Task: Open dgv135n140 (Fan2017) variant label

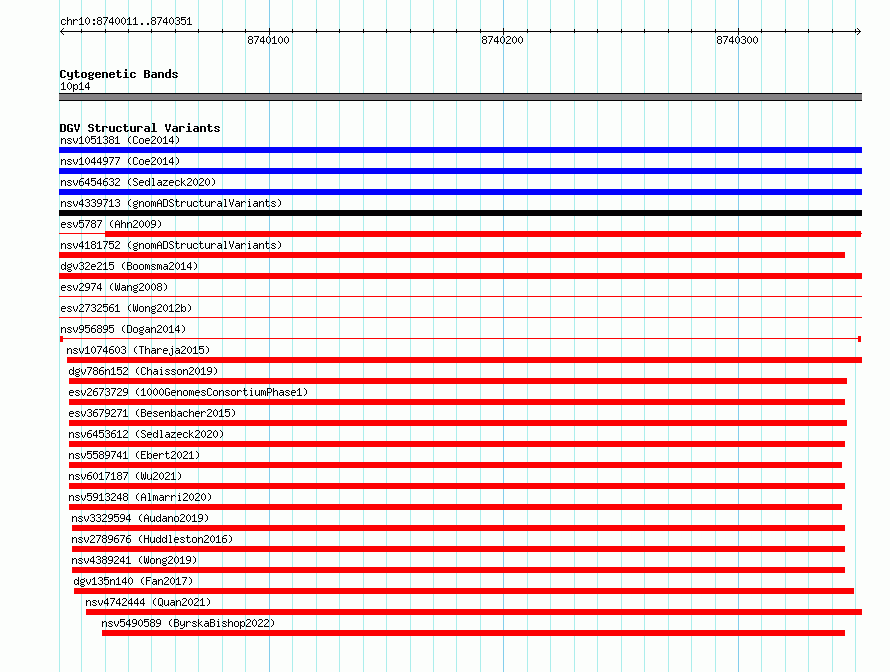Action: click(x=133, y=581)
